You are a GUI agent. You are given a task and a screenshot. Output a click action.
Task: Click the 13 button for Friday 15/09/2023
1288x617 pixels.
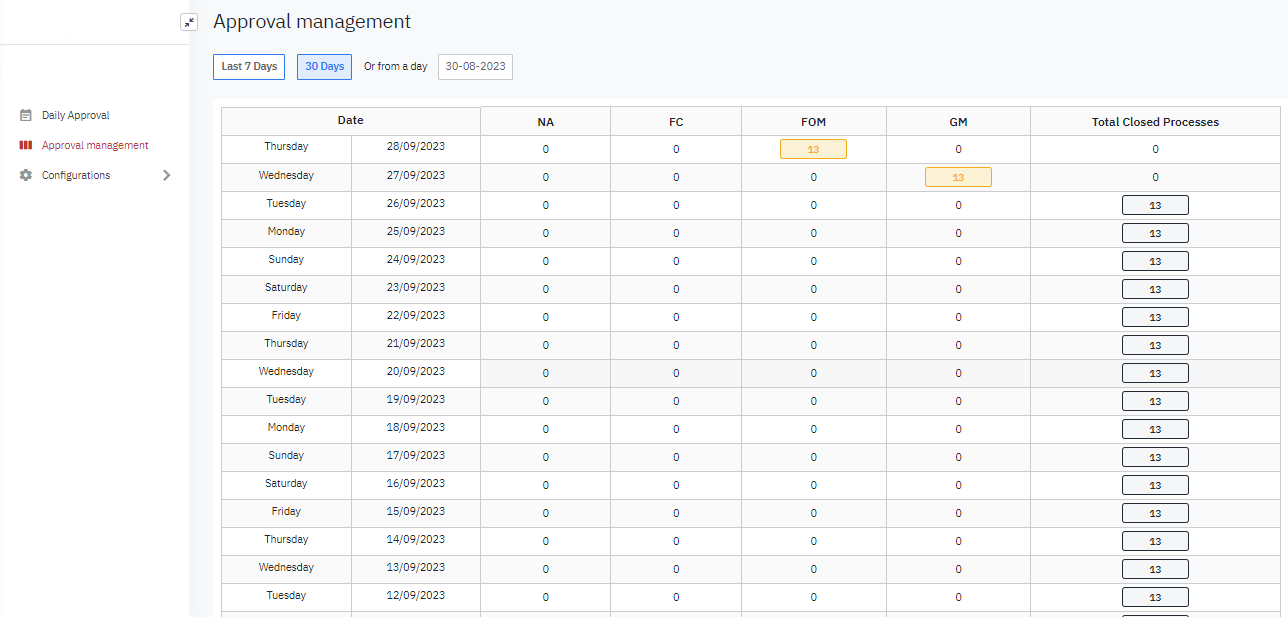click(1155, 512)
